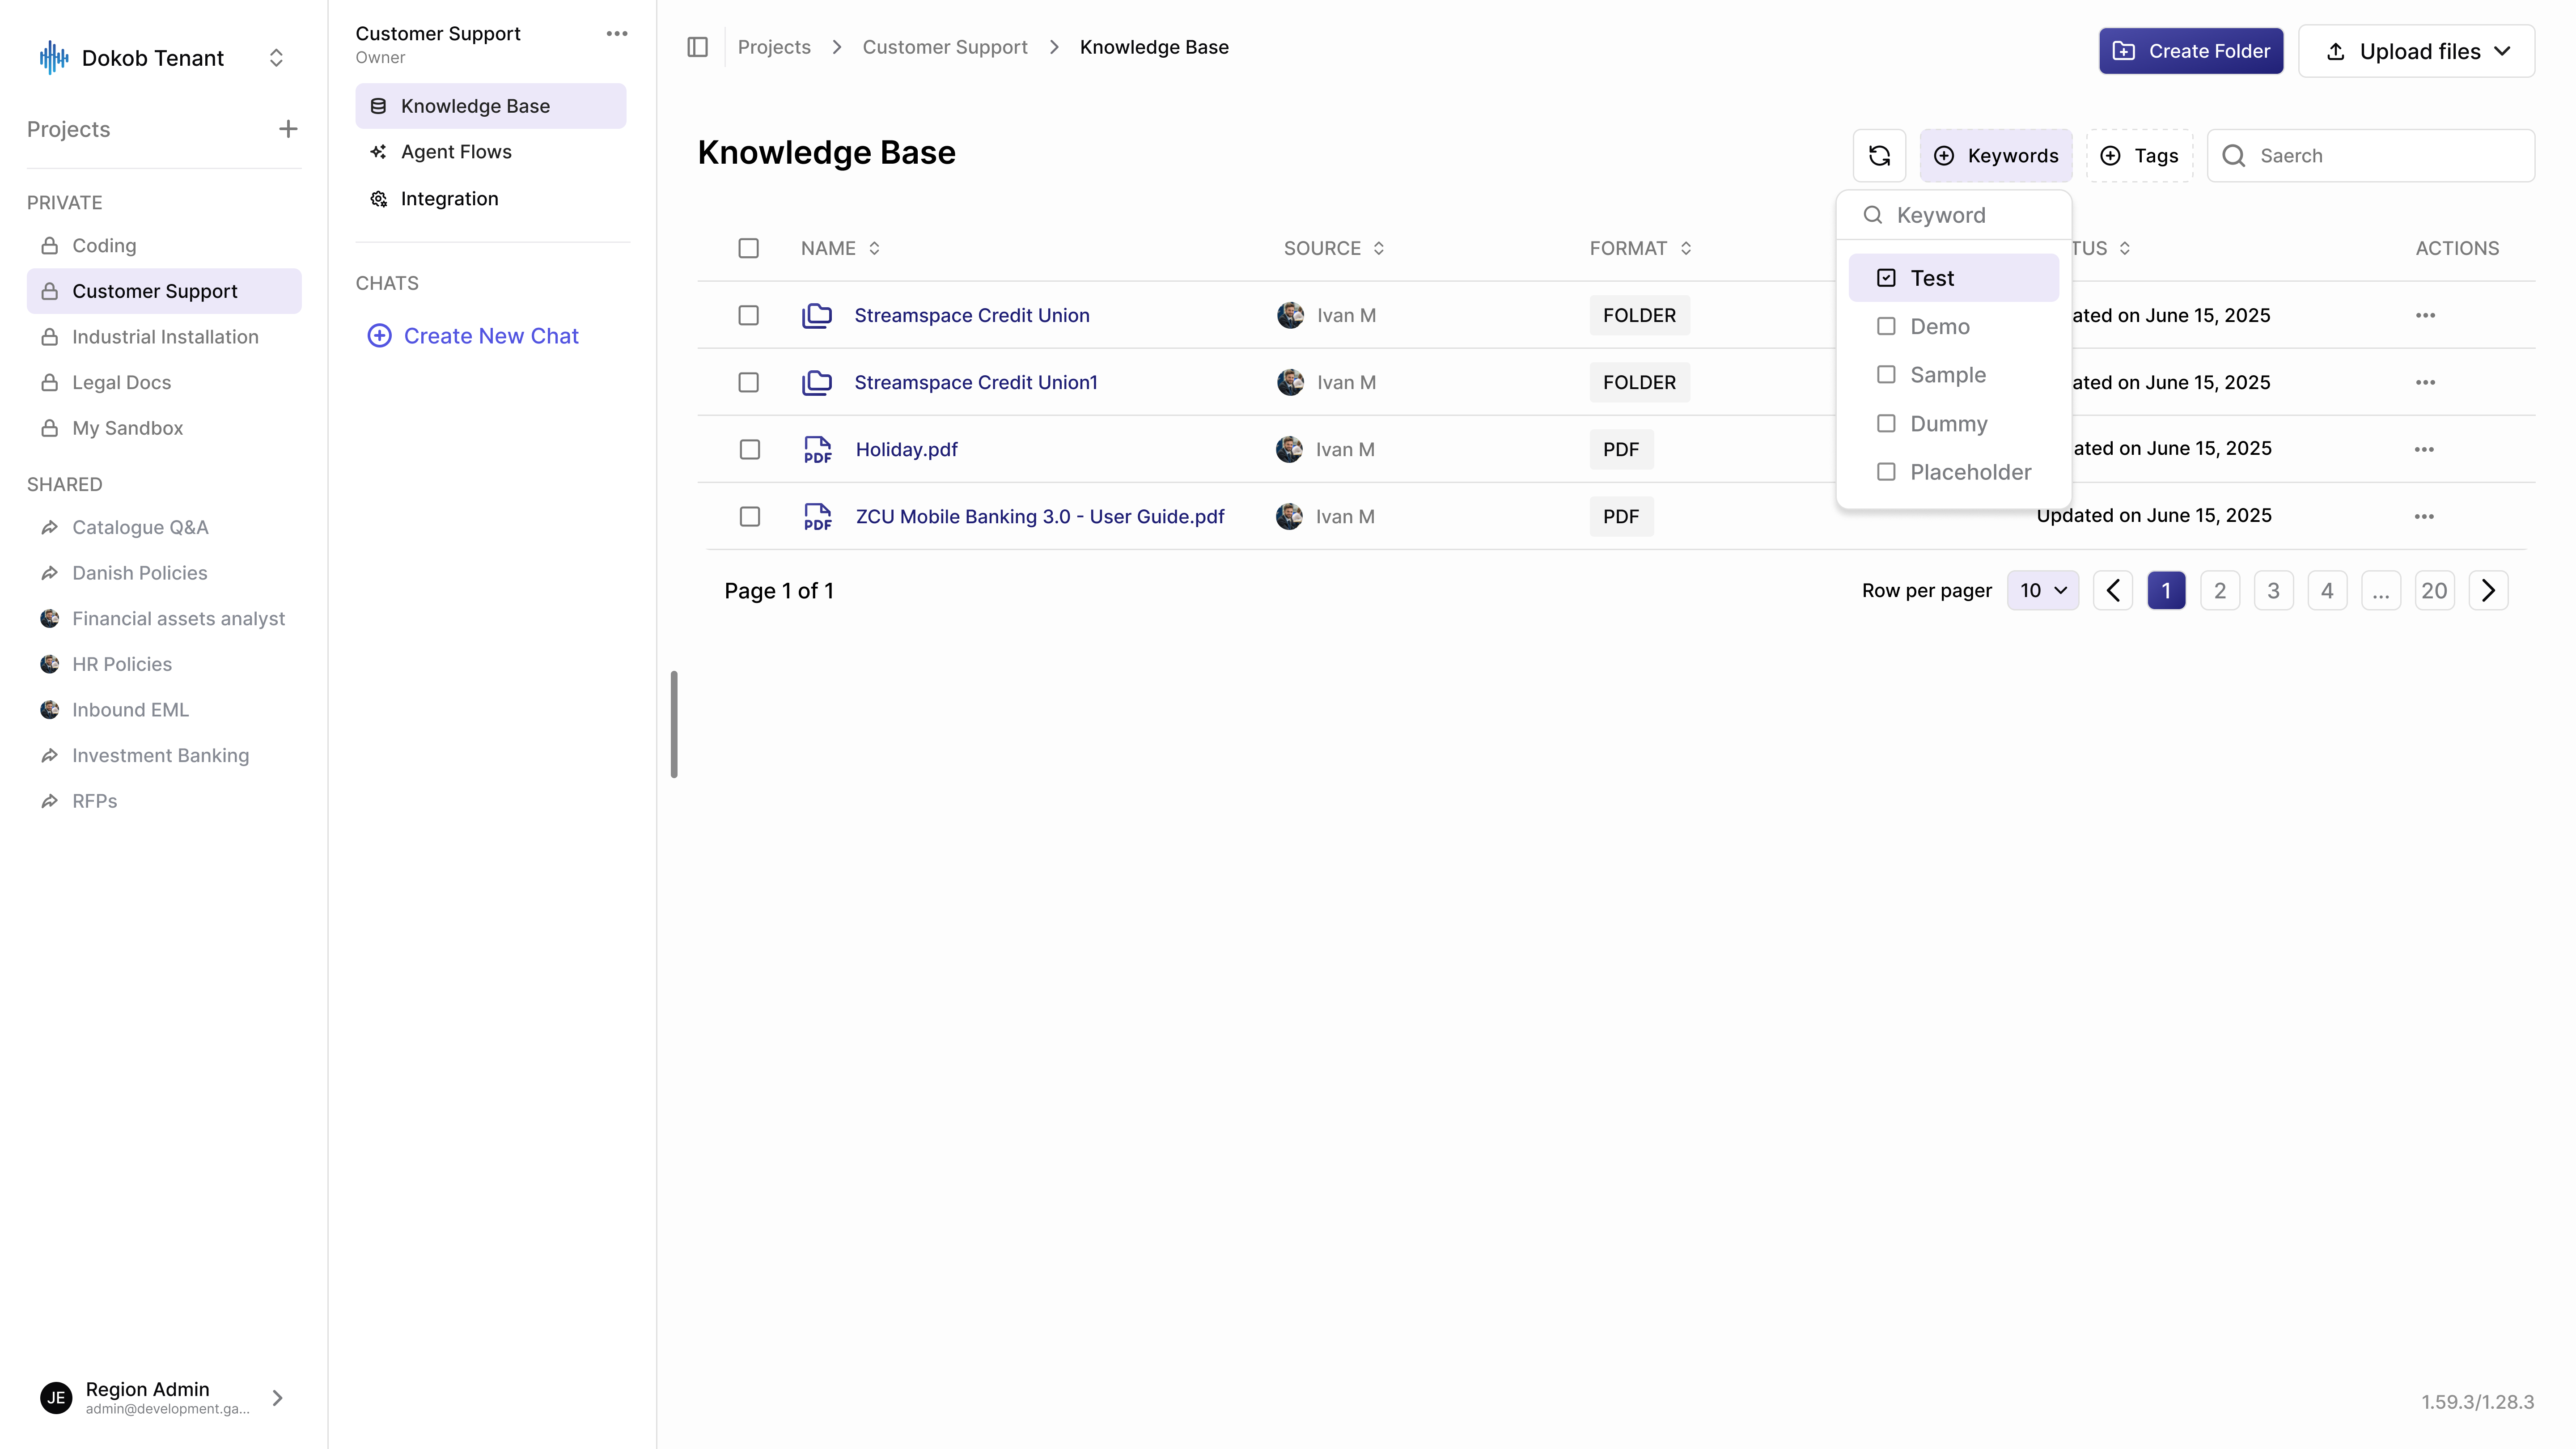The image size is (2576, 1449).
Task: Select the Holiday.pdf row checkbox
Action: tap(749, 449)
